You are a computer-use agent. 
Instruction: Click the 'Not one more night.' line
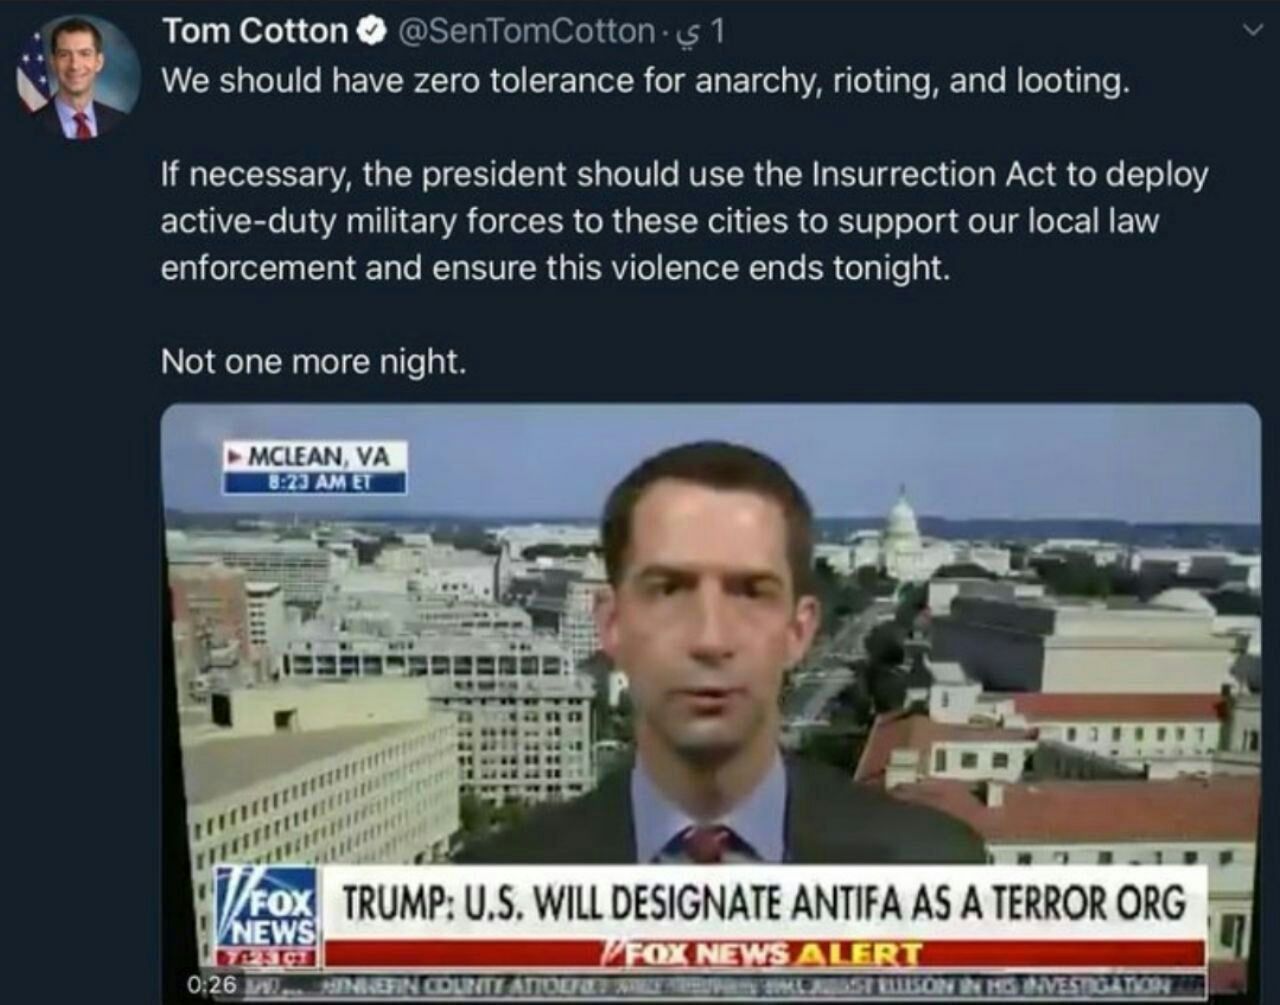(x=313, y=361)
